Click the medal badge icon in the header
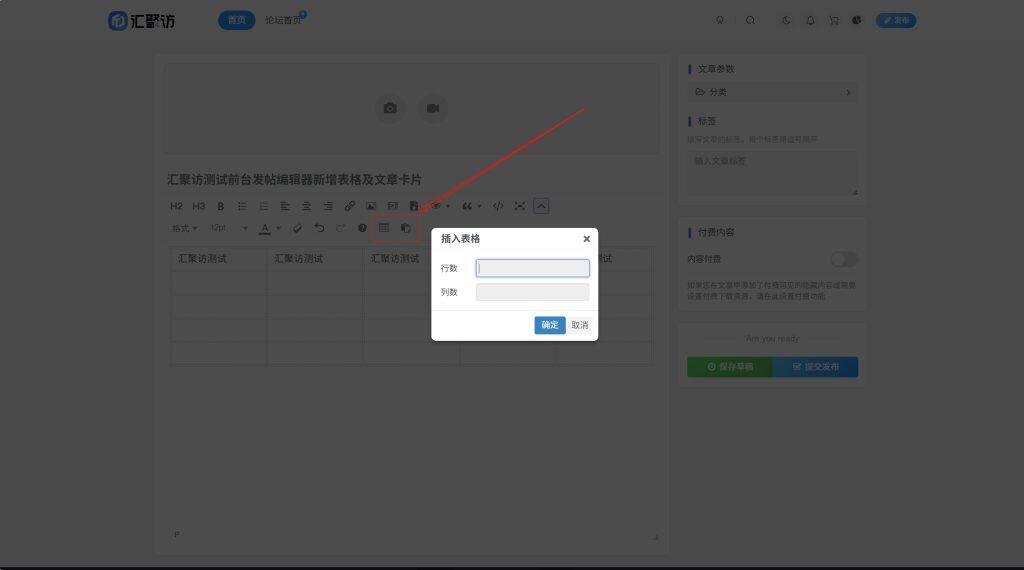Screen dimensions: 1024x570 click(720, 20)
